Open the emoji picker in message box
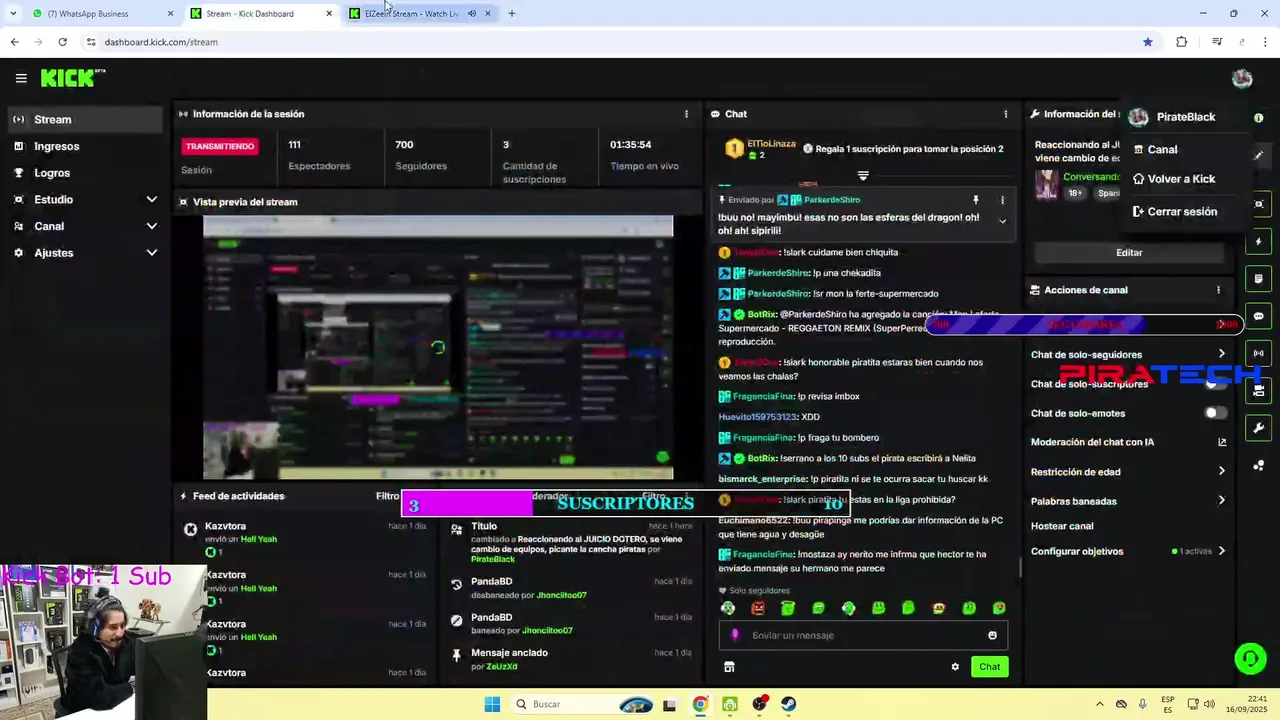The width and height of the screenshot is (1280, 720). pyautogui.click(x=992, y=635)
